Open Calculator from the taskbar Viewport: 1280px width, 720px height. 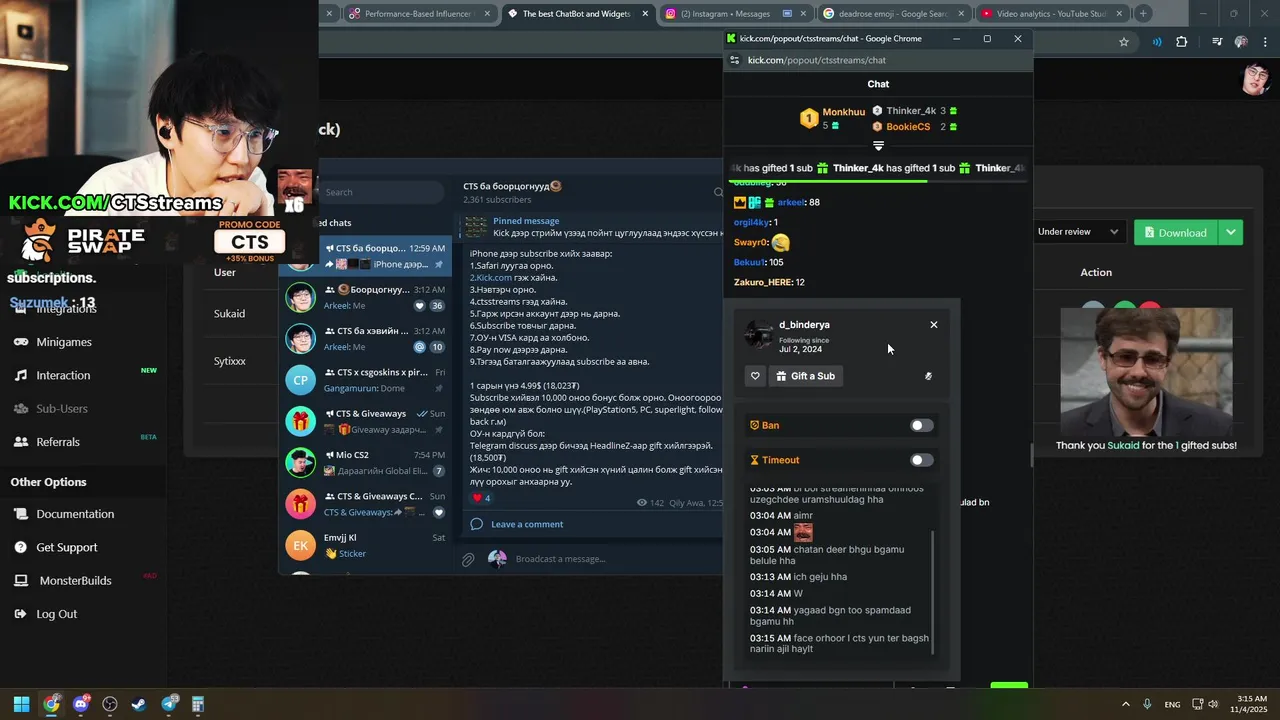(x=198, y=704)
